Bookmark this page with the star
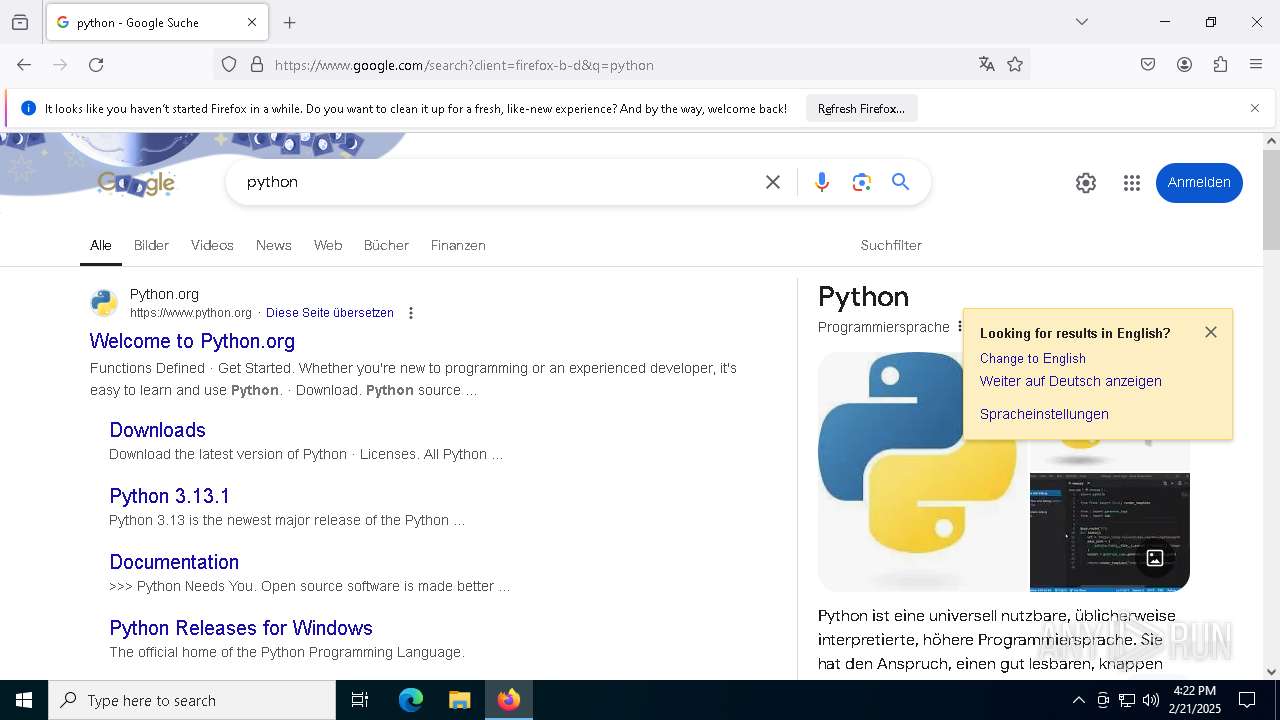1280x720 pixels. click(1015, 65)
